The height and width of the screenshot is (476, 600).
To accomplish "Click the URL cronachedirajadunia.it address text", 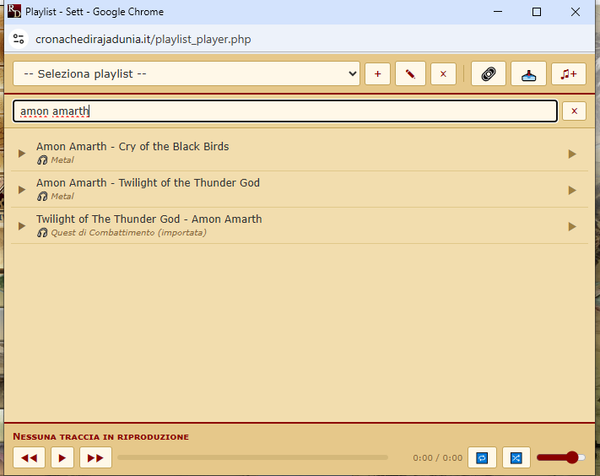I will pos(143,39).
